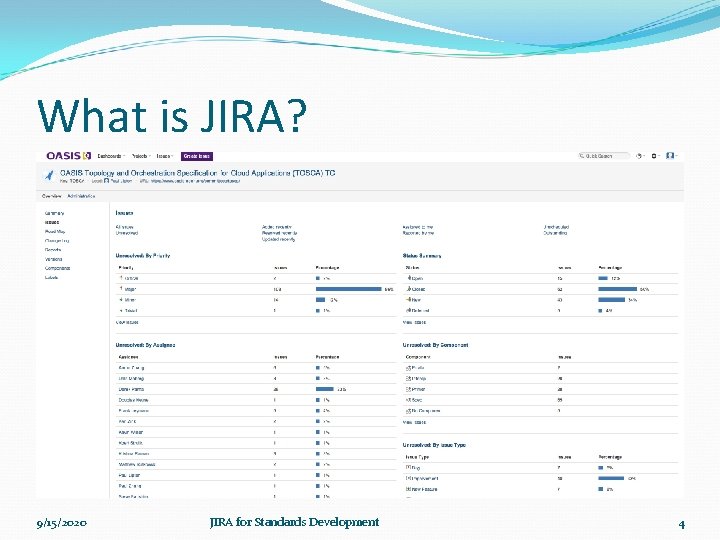The width and height of the screenshot is (720, 540).
Task: Switch to the Overview tab
Action: pyautogui.click(x=51, y=196)
